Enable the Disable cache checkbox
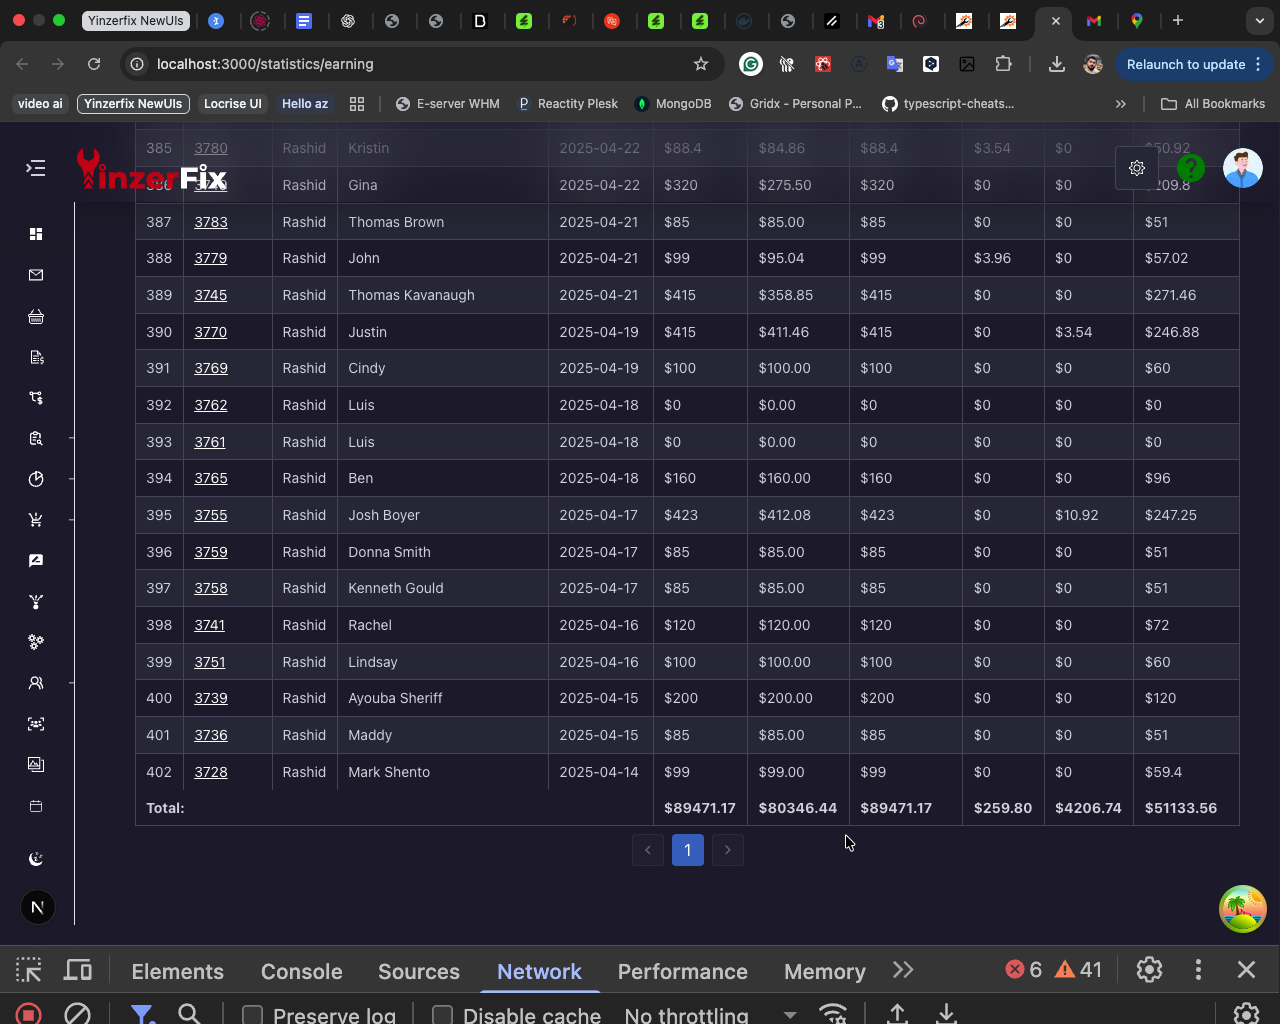 (x=443, y=1014)
